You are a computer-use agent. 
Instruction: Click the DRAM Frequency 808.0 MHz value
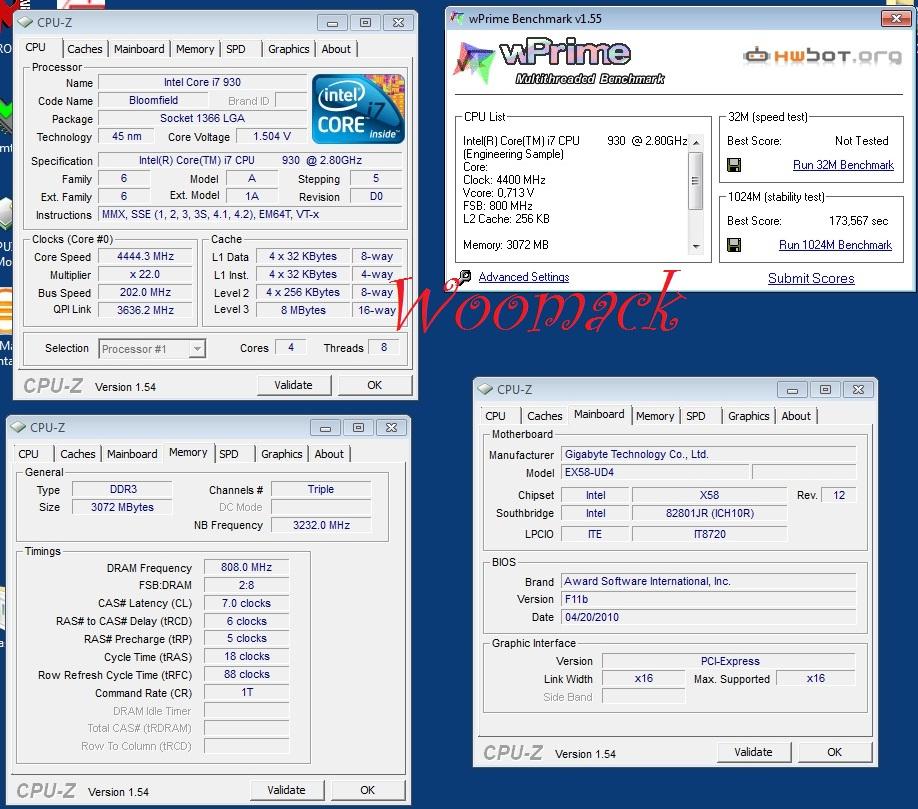246,567
